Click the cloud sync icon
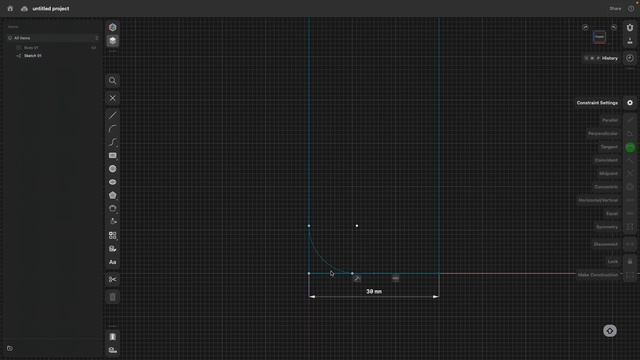Screen dimensions: 640x360 coord(24,9)
